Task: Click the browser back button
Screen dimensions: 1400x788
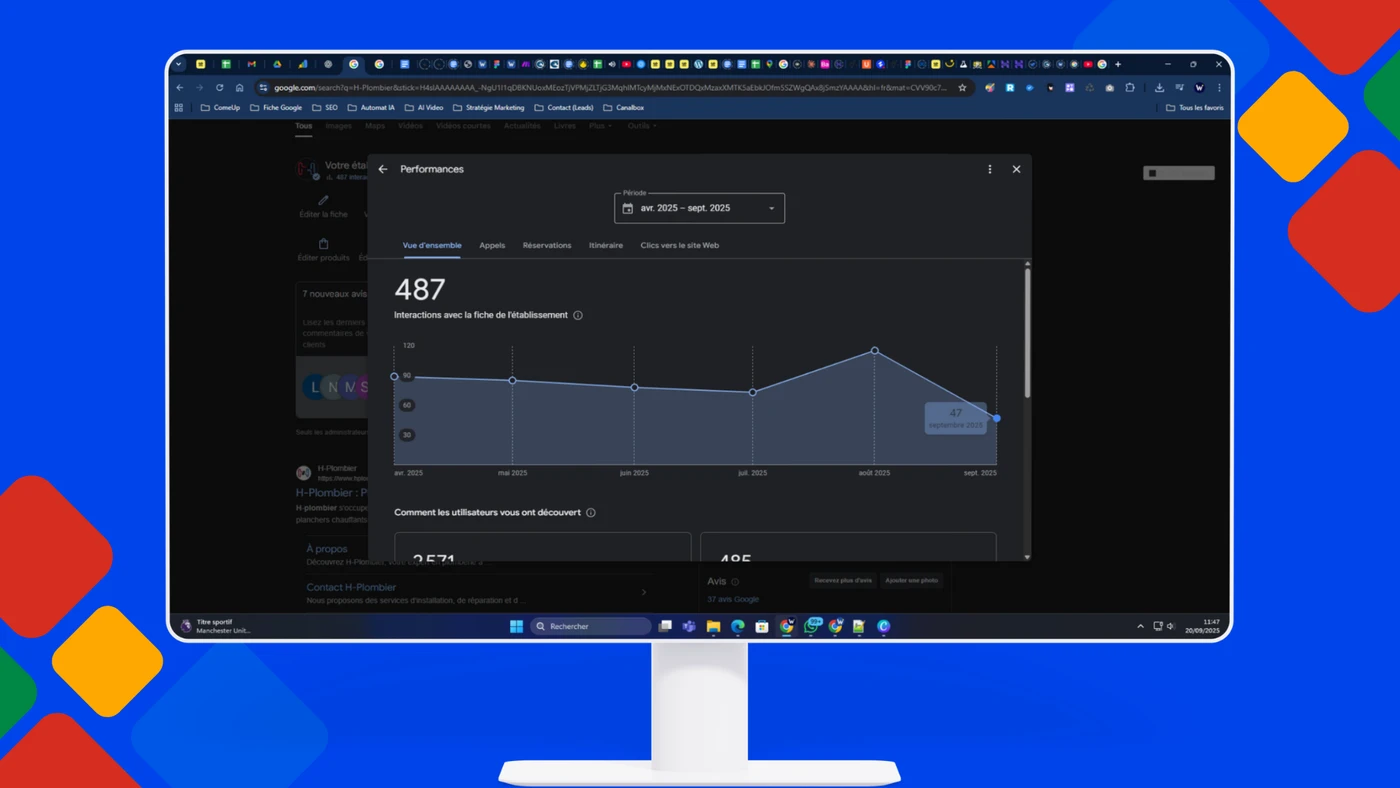Action: pos(180,88)
